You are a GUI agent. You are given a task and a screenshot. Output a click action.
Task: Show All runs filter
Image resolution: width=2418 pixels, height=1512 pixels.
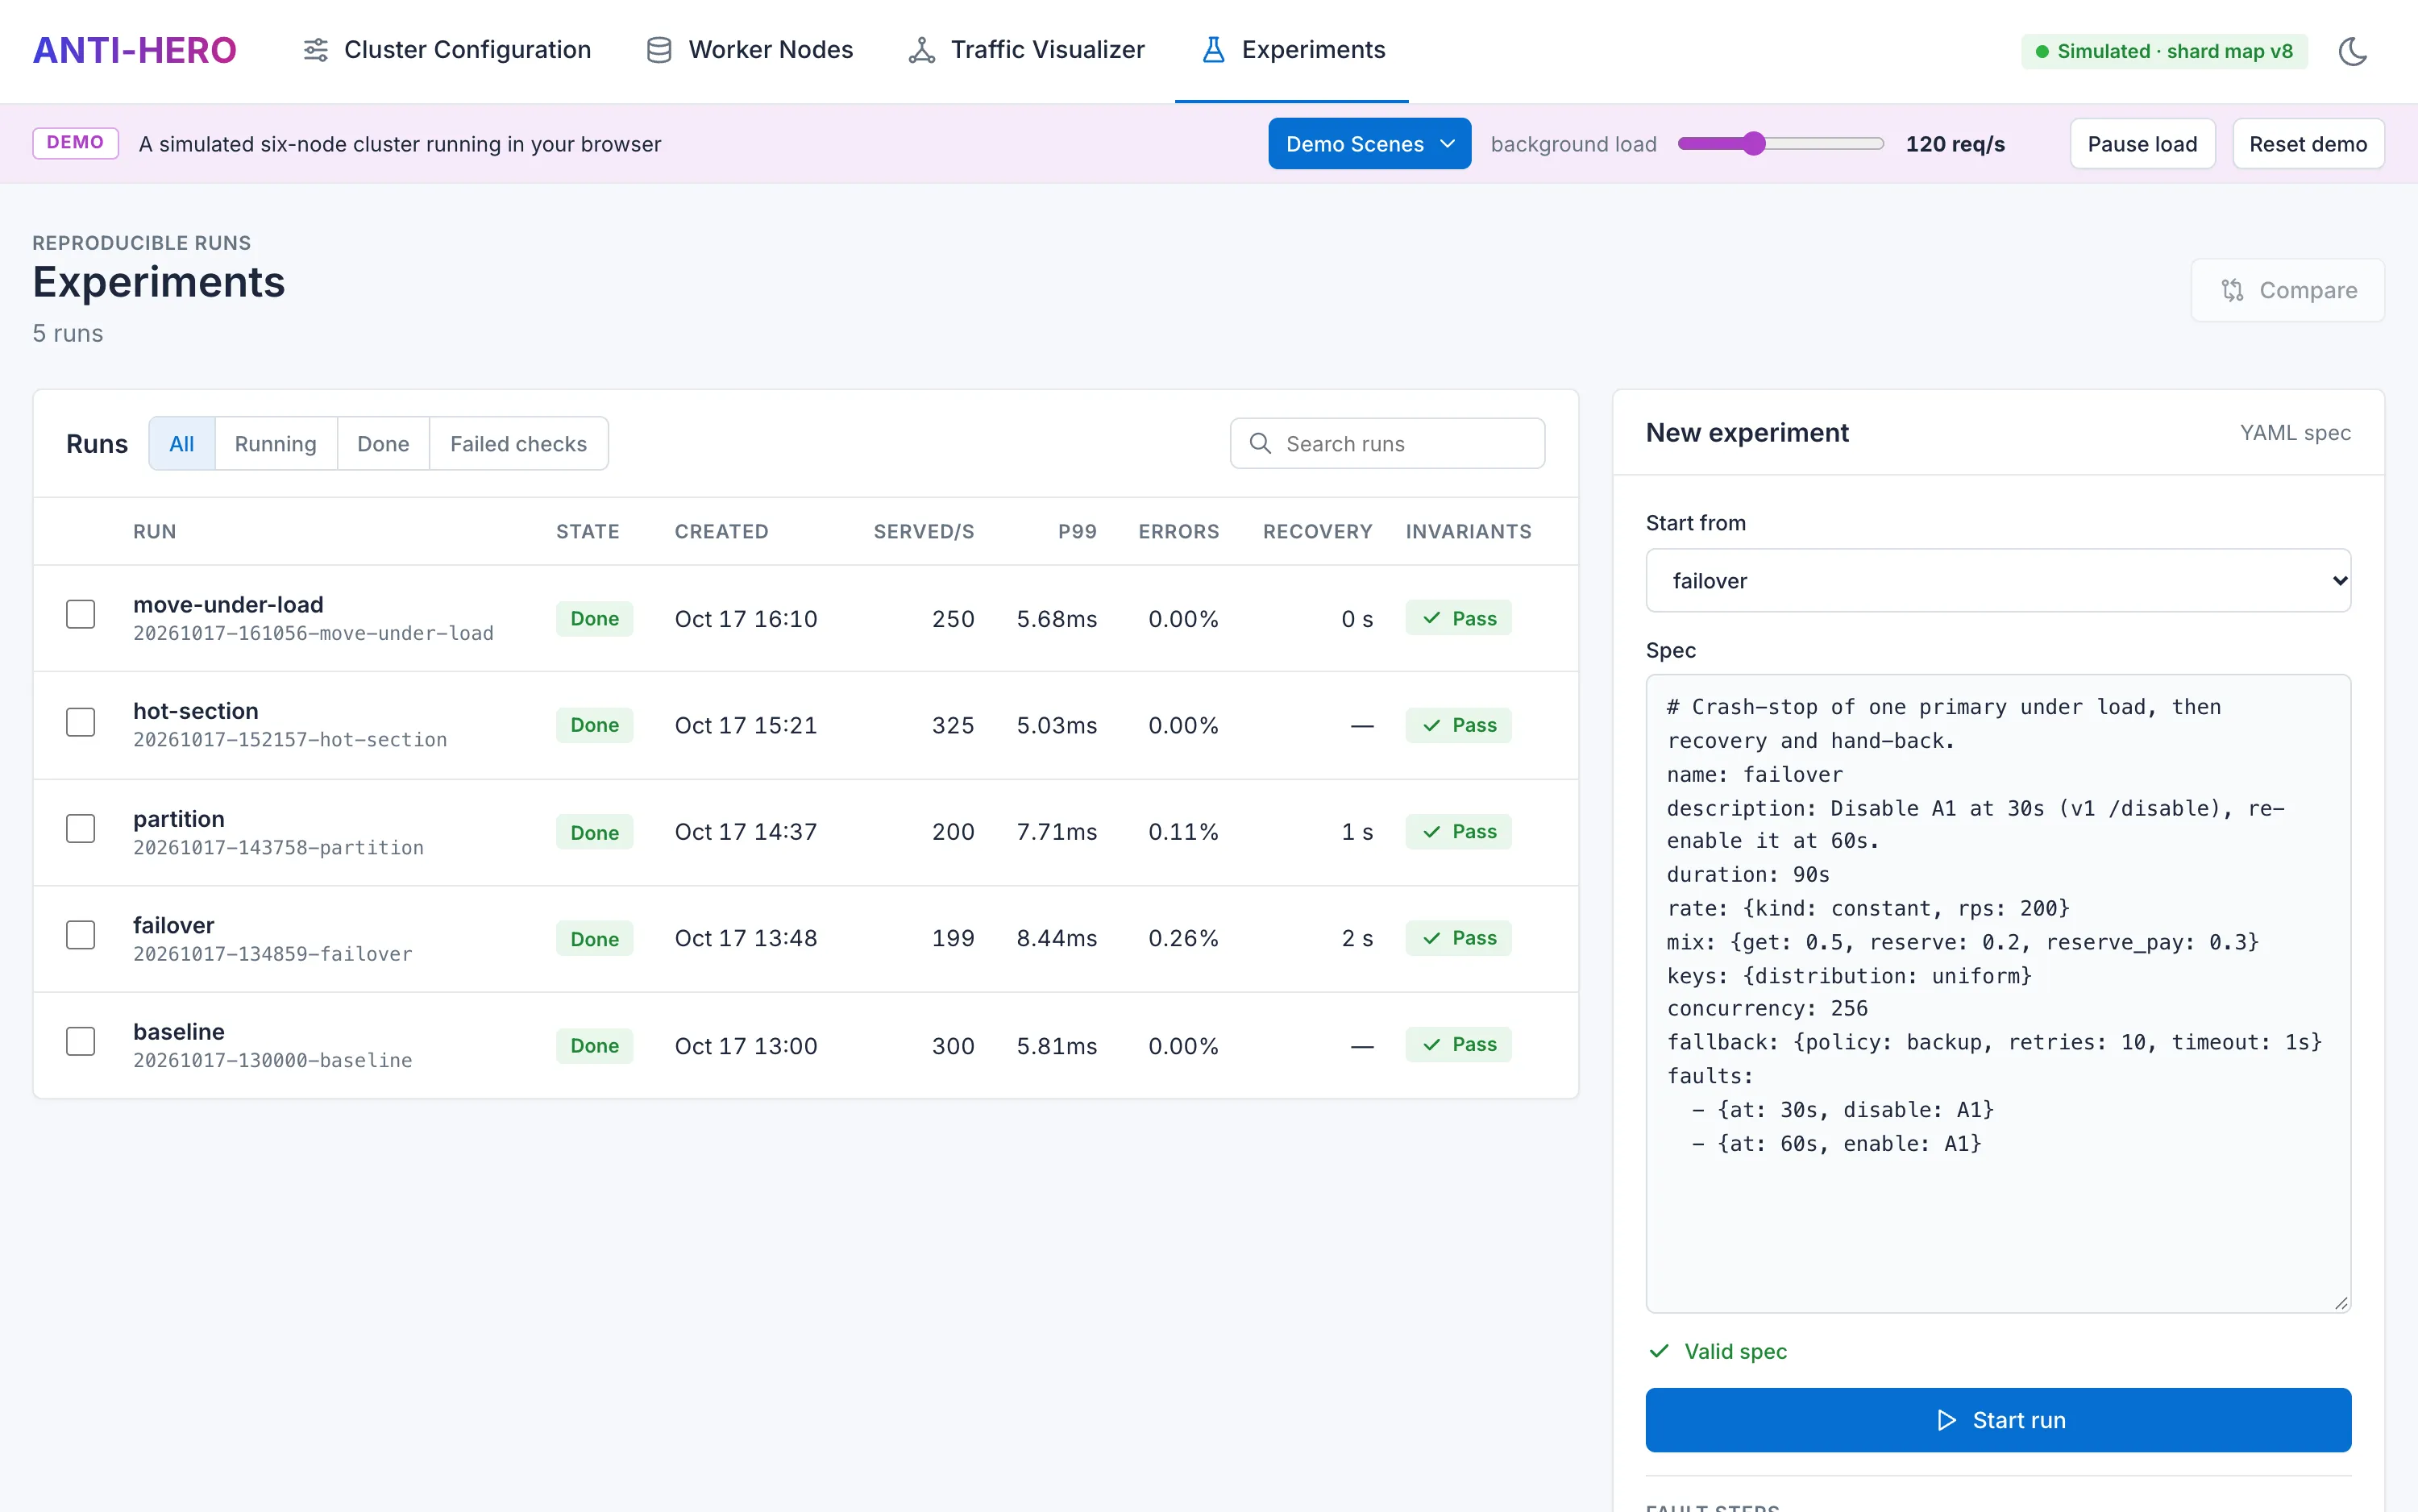point(182,443)
